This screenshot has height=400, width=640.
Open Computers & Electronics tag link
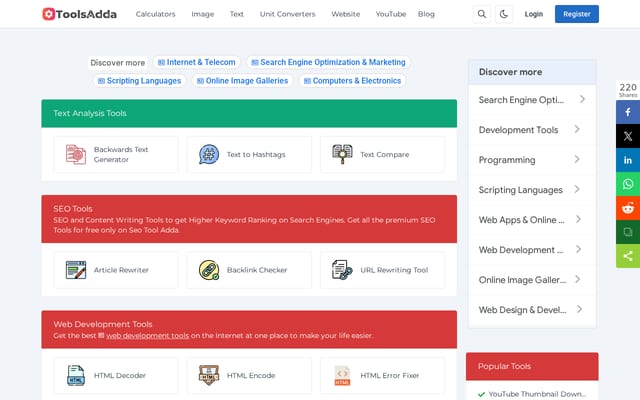pos(353,80)
